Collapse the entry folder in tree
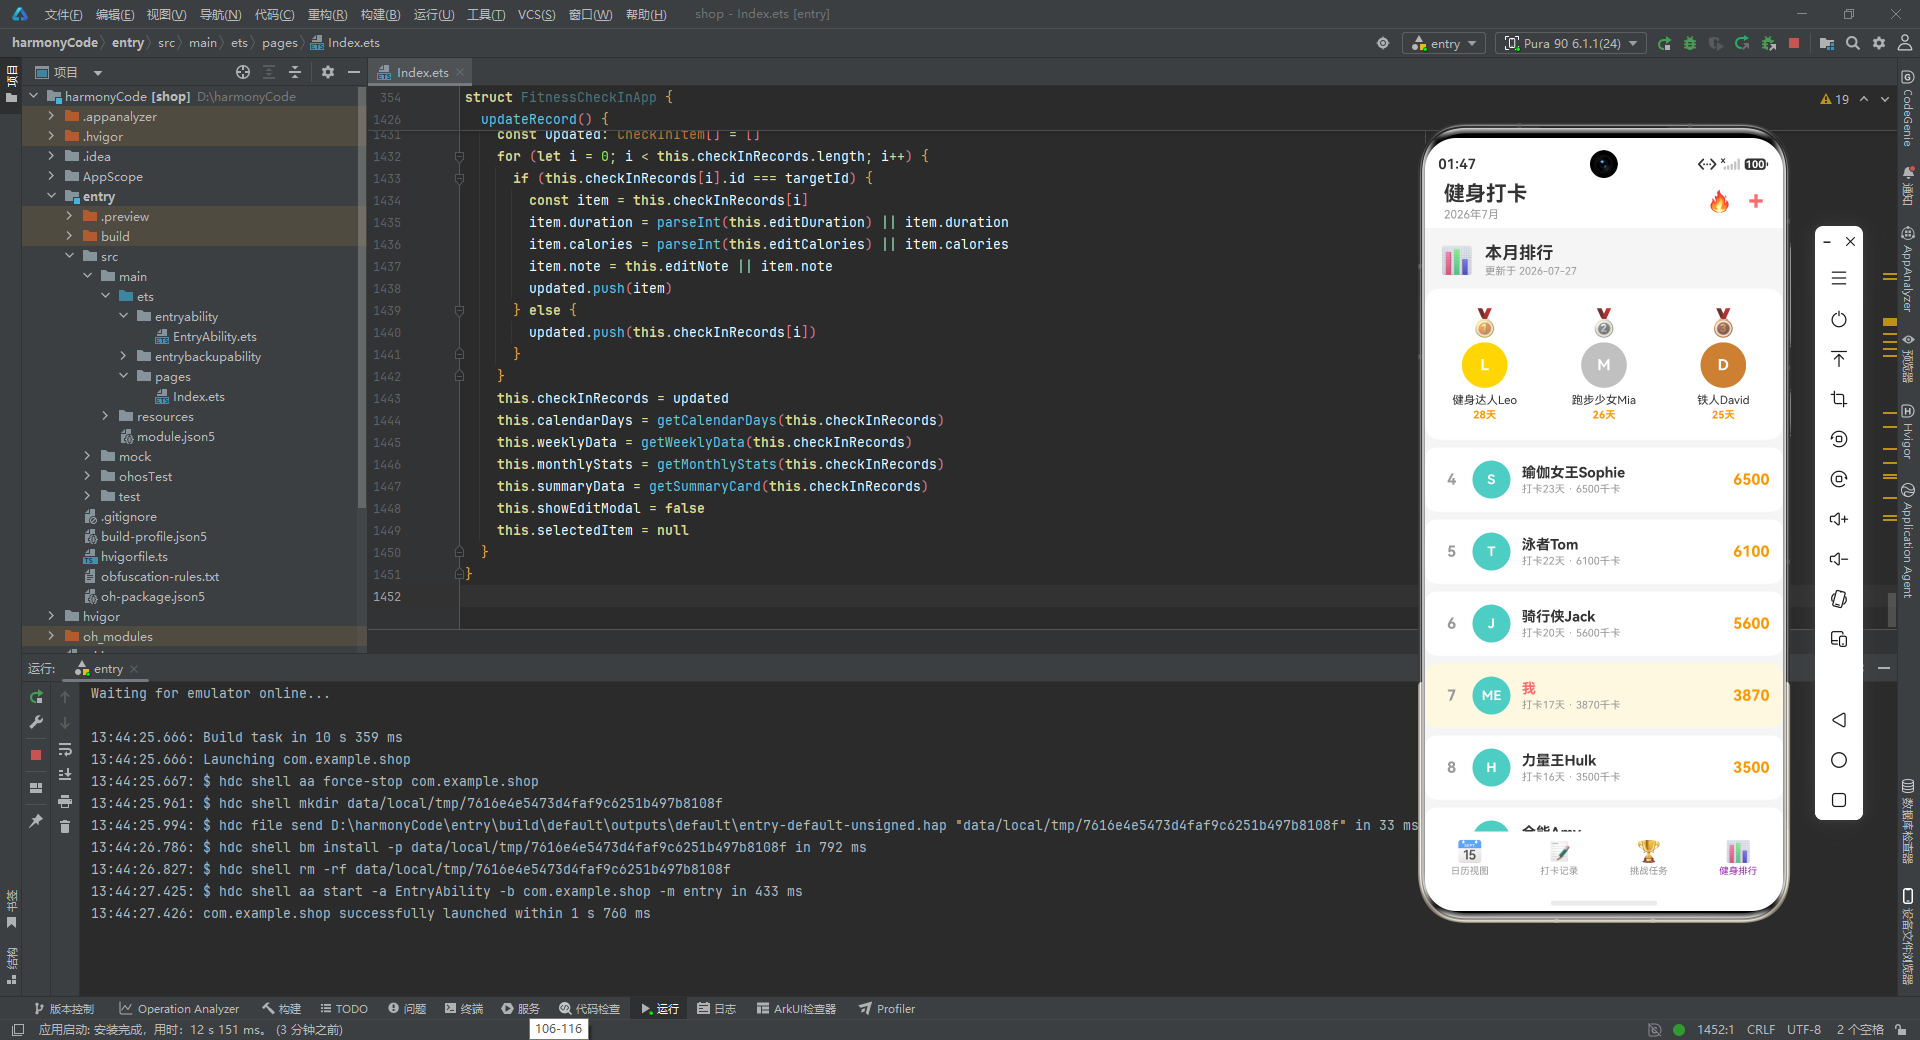Screen dimensions: 1920x1040 pos(51,196)
